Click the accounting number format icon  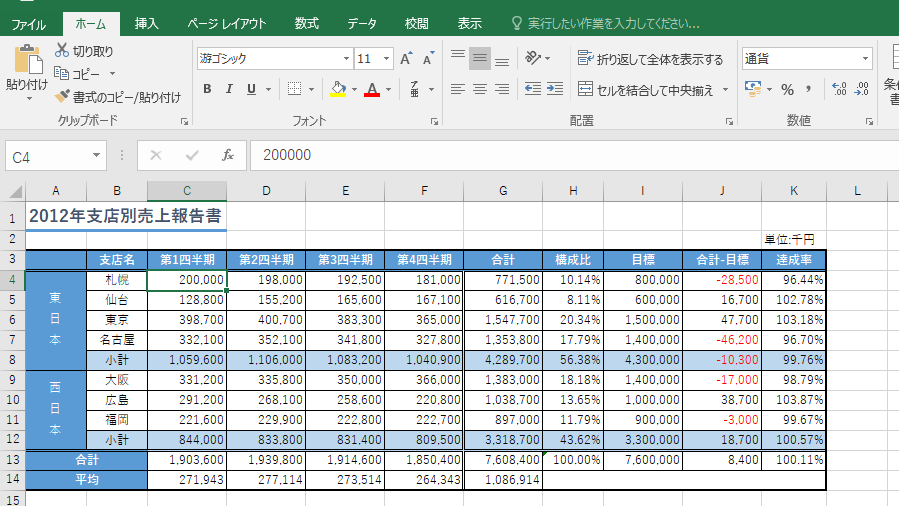coord(753,89)
